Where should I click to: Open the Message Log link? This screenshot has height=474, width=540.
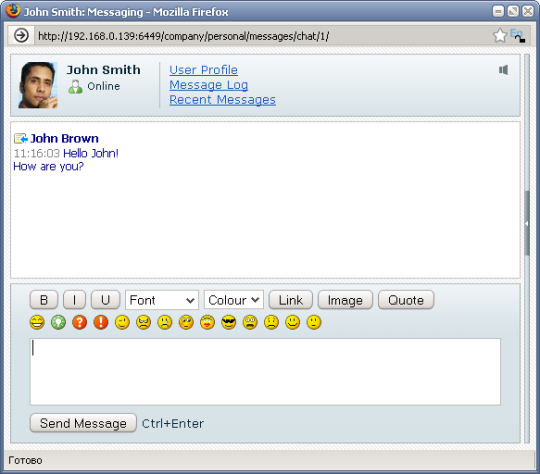pos(209,85)
